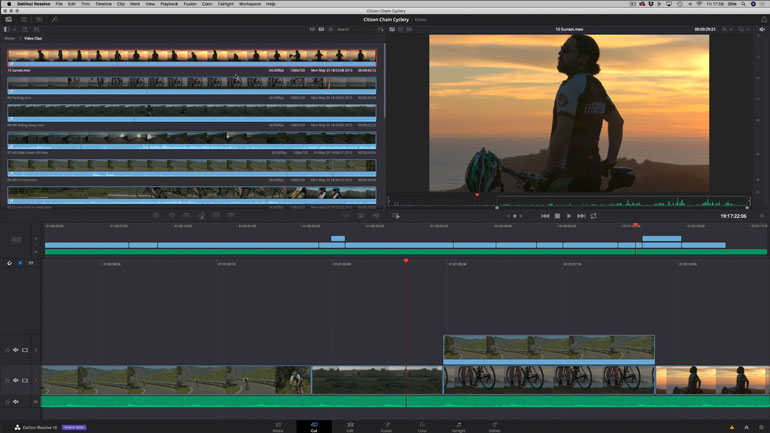
Task: Switch to the Fusion page tab
Action: 386,427
